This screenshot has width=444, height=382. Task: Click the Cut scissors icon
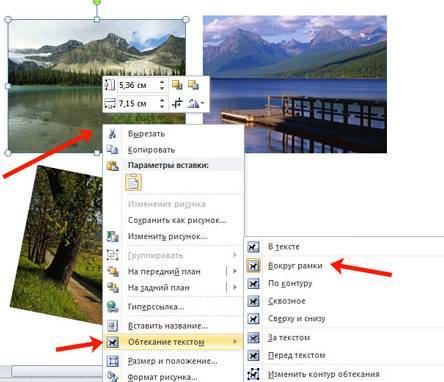(112, 134)
